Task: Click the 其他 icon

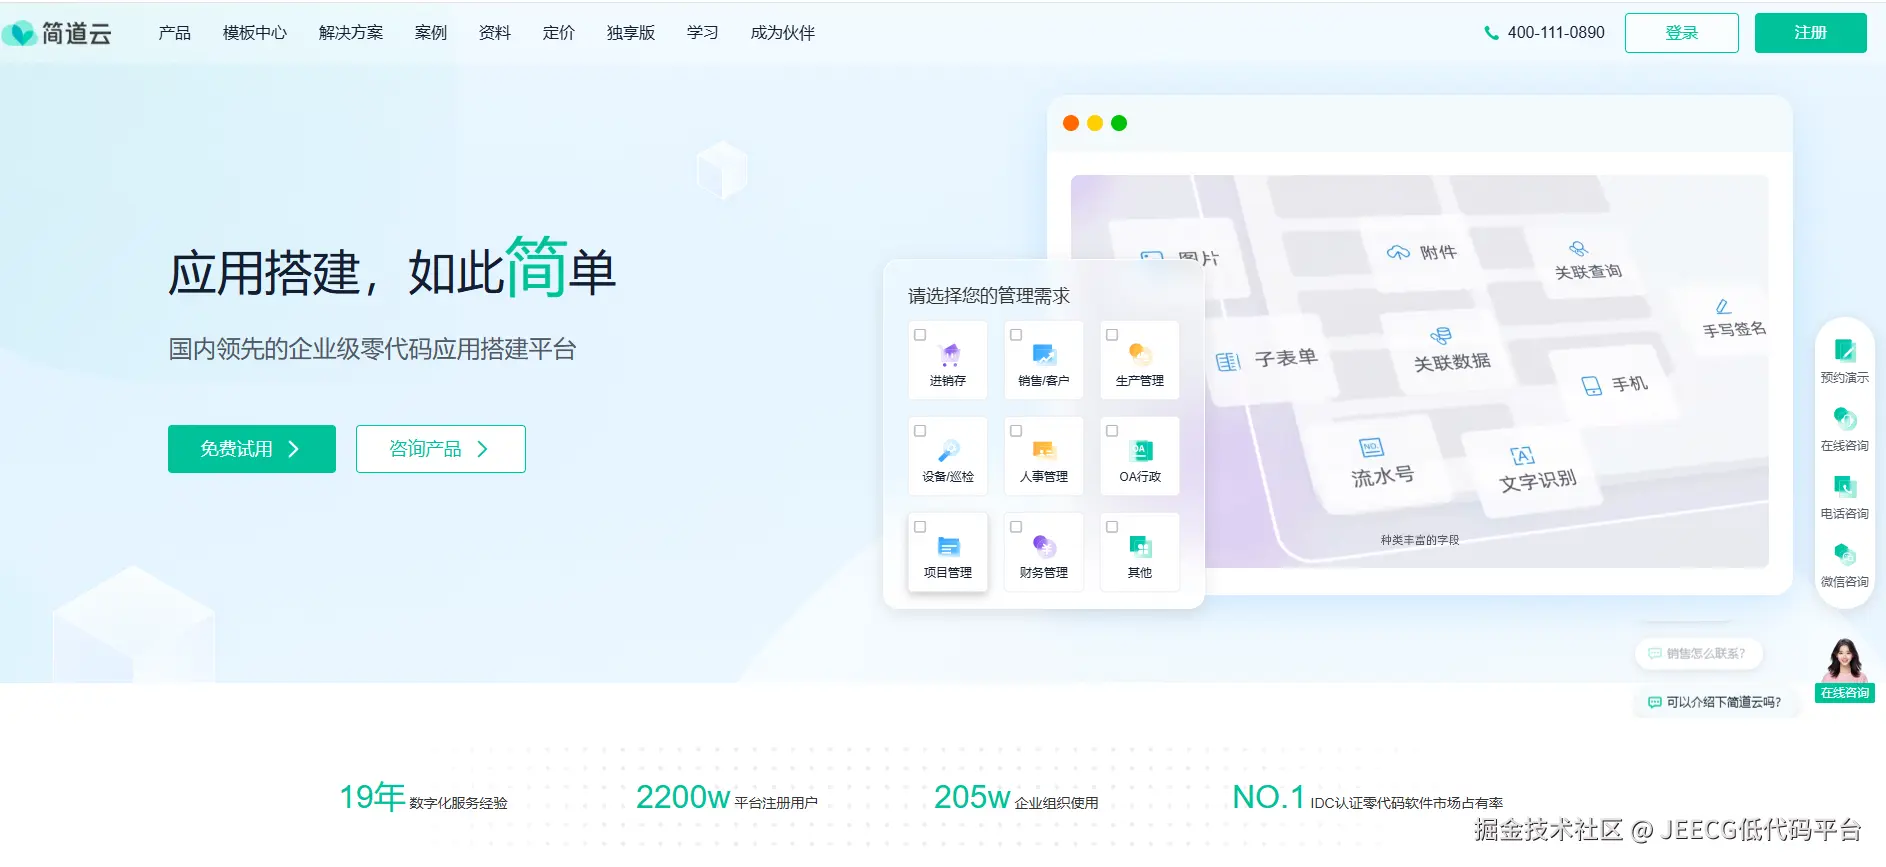Action: 1140,547
